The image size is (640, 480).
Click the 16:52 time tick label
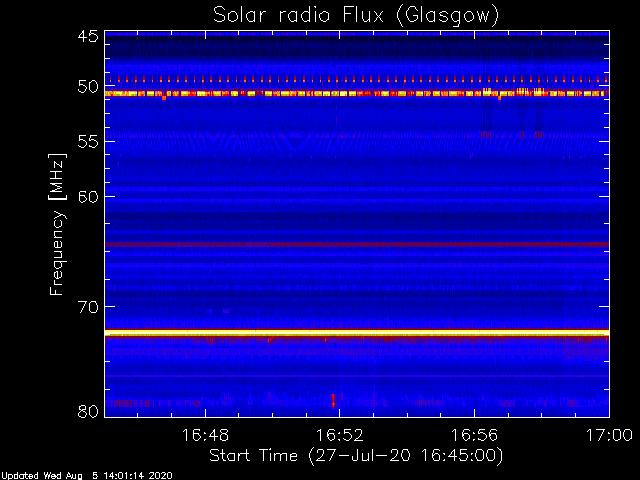340,435
